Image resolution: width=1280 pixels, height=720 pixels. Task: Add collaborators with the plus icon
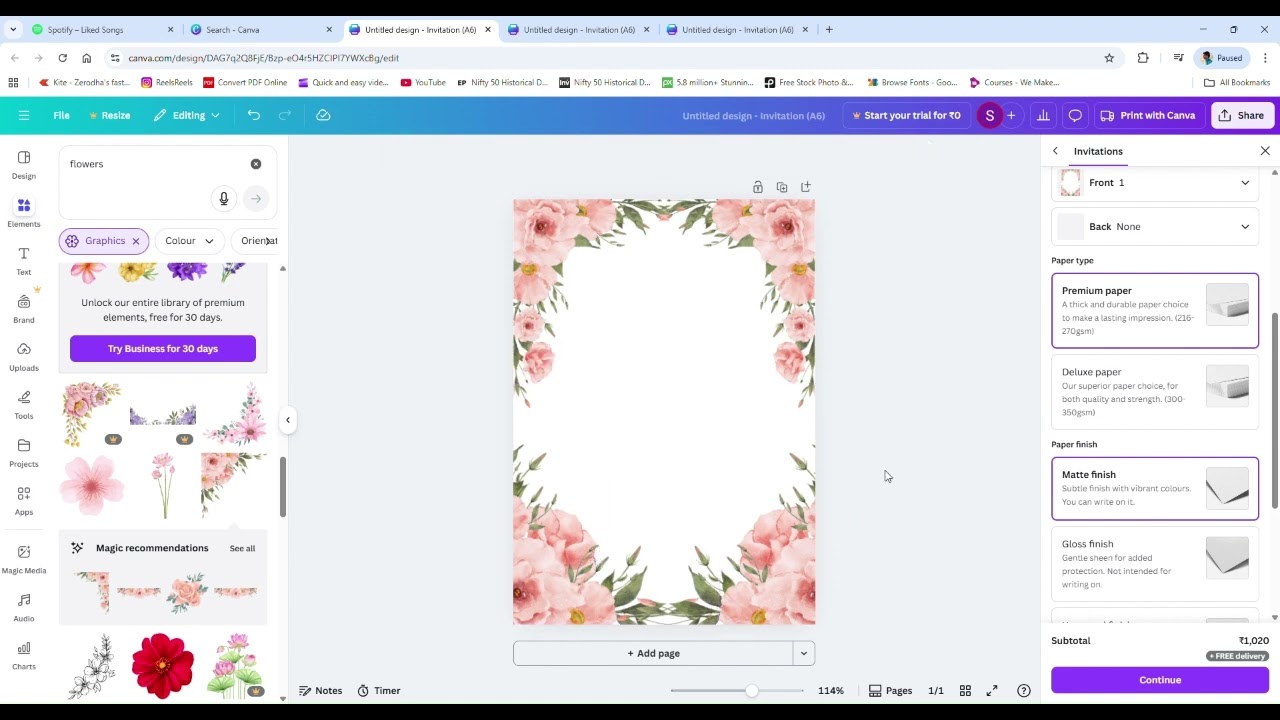[x=1011, y=115]
